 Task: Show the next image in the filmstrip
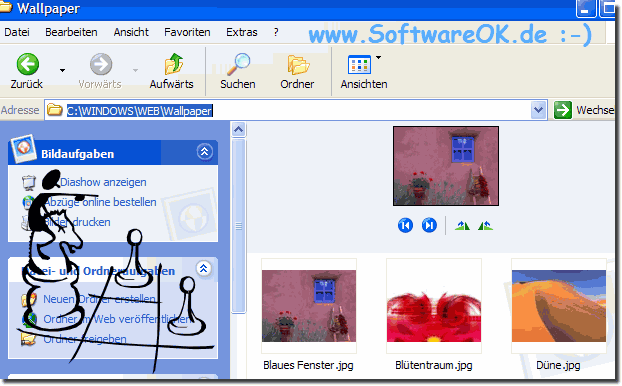pos(429,225)
